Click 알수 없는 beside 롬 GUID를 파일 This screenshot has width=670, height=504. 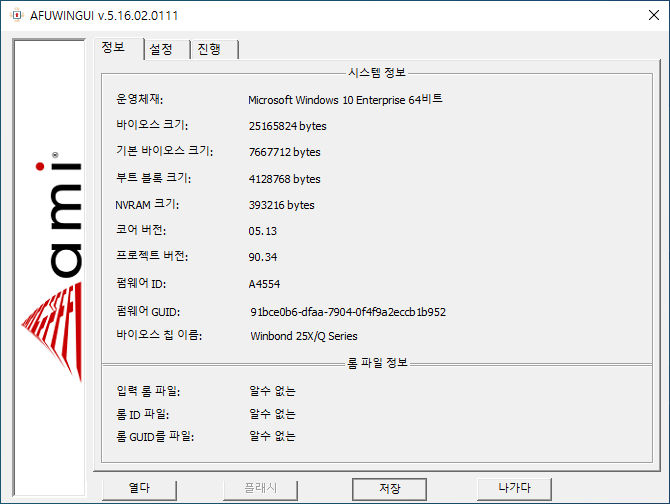(x=272, y=437)
